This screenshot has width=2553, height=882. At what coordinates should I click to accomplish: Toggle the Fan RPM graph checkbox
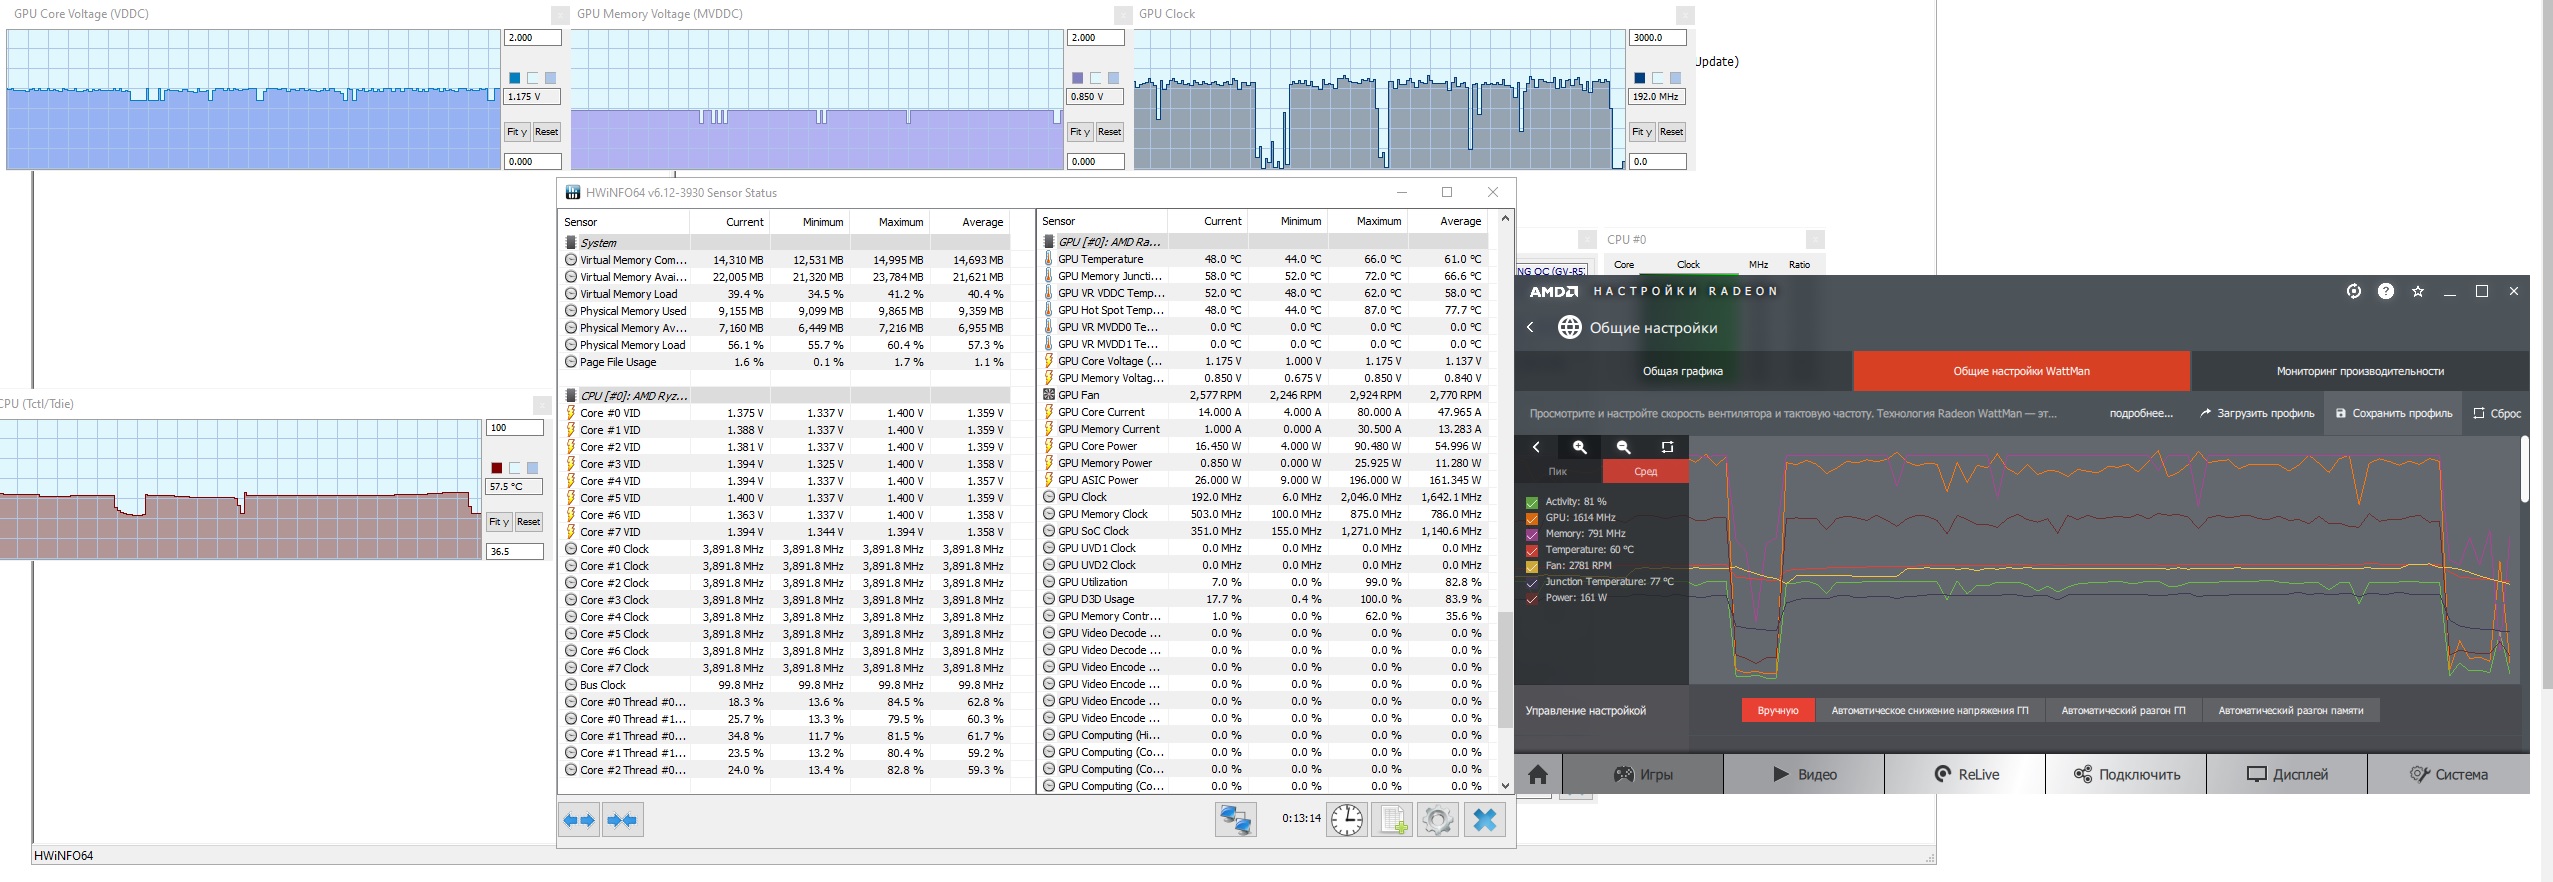coord(1531,566)
